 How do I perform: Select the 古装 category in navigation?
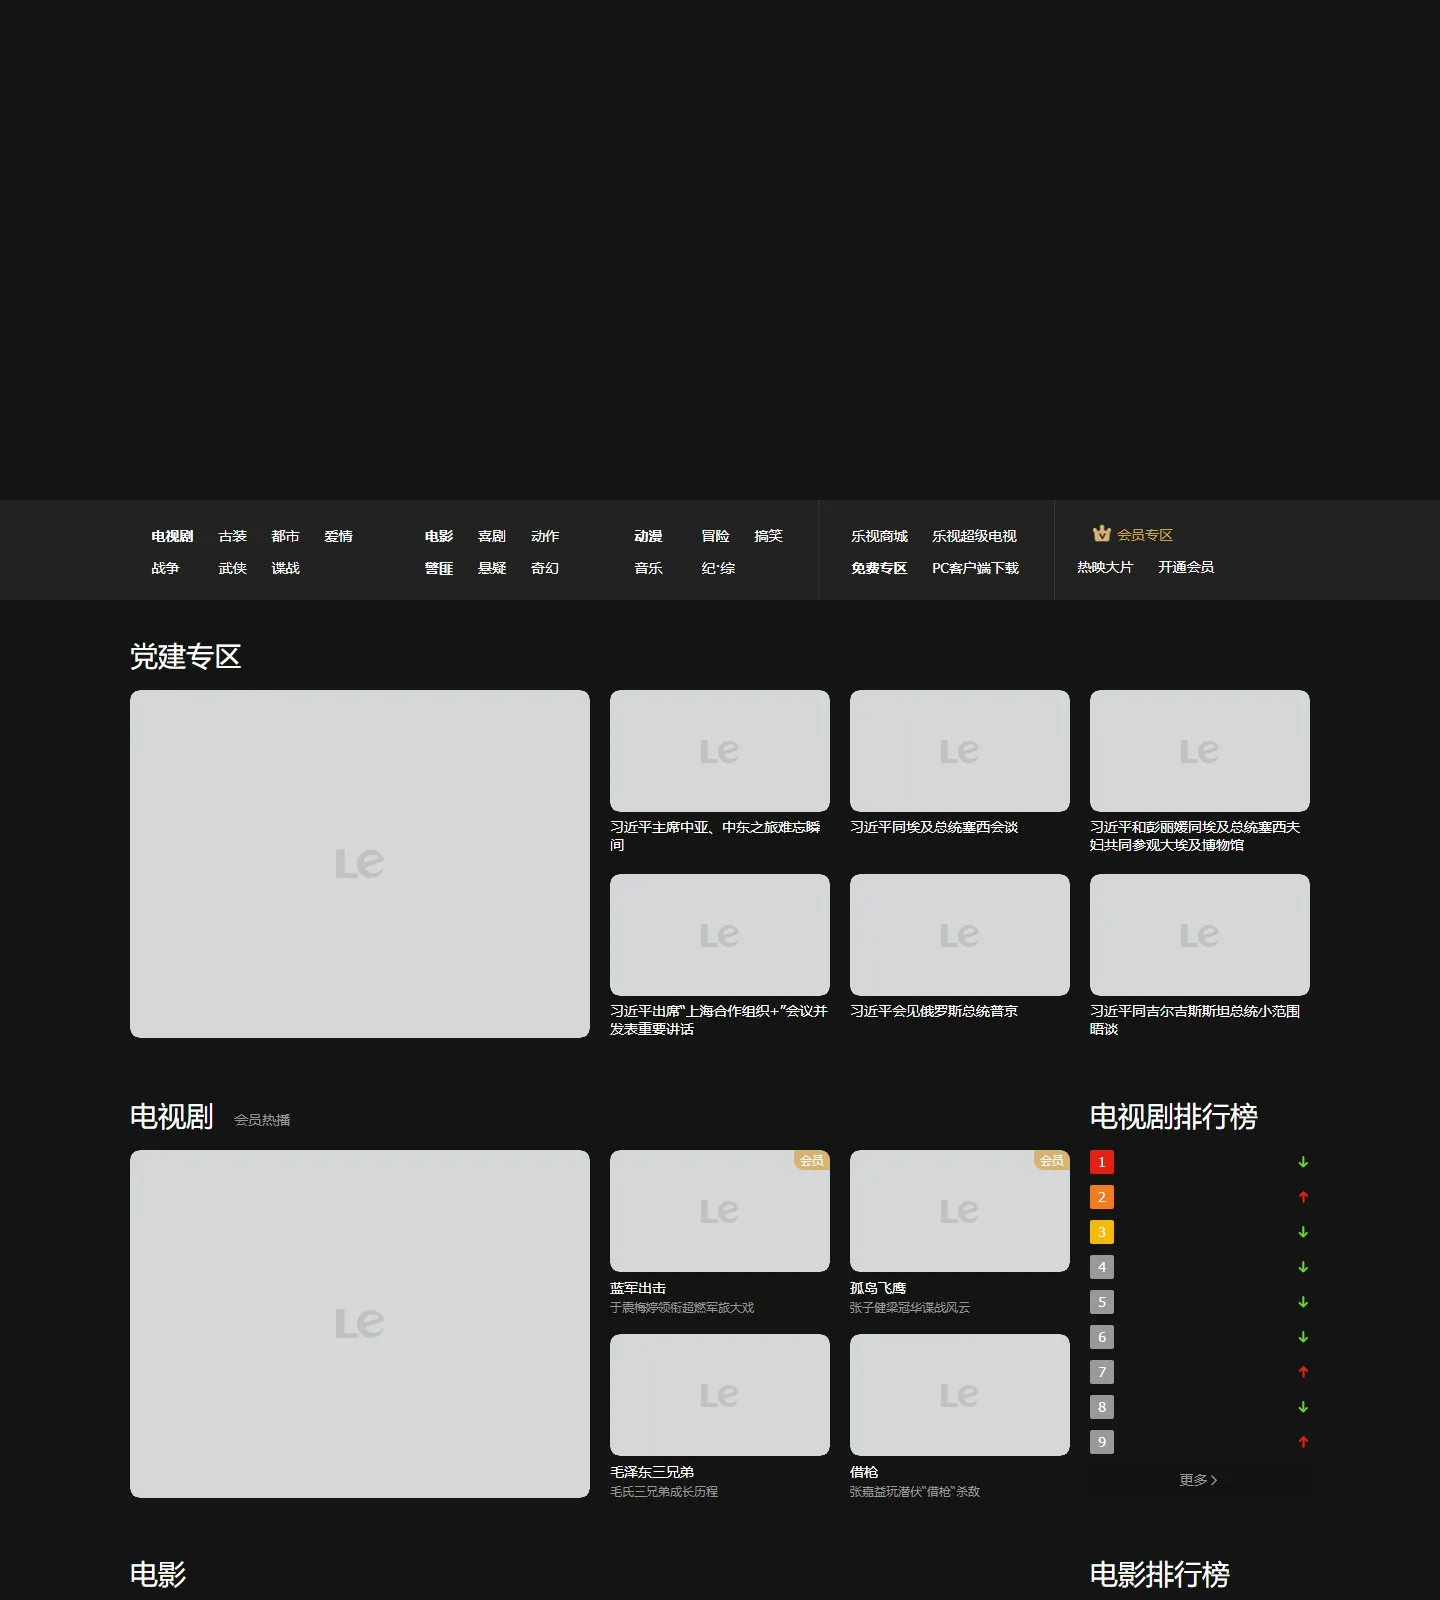click(232, 536)
